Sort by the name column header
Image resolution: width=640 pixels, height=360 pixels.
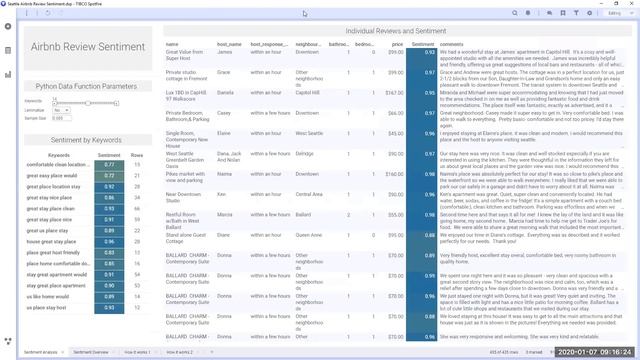click(172, 44)
